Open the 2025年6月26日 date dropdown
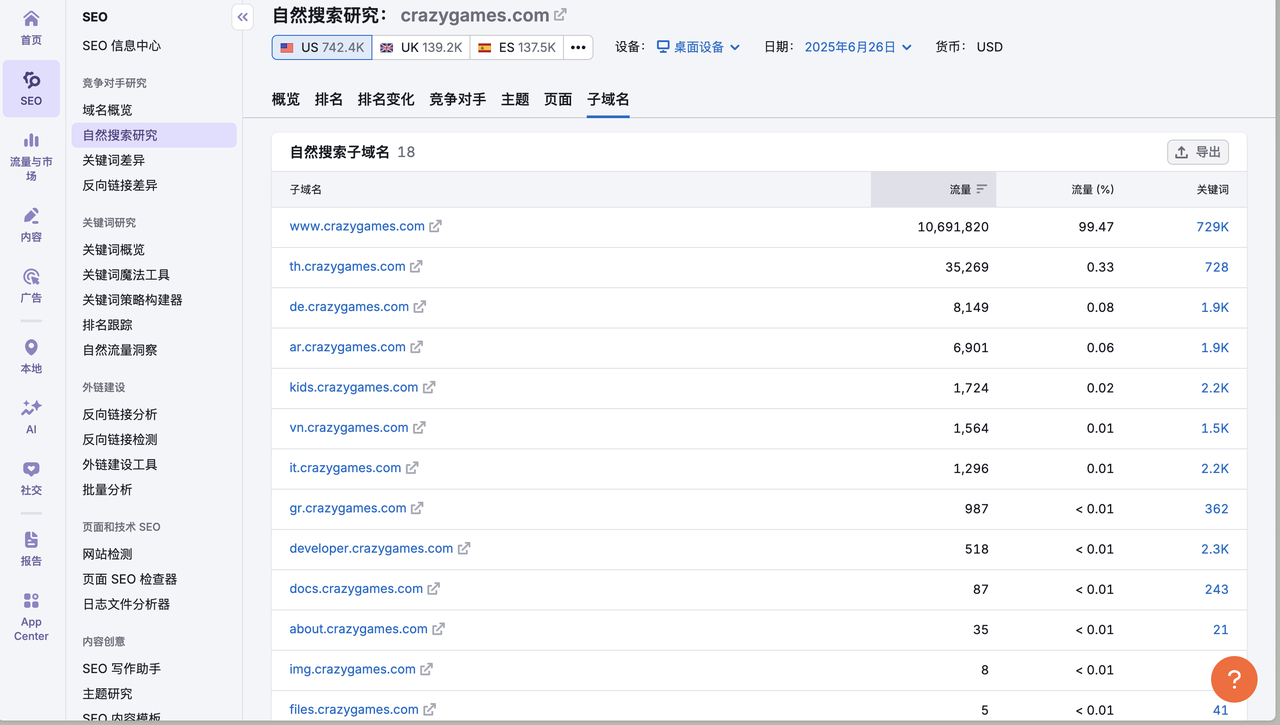 tap(858, 47)
